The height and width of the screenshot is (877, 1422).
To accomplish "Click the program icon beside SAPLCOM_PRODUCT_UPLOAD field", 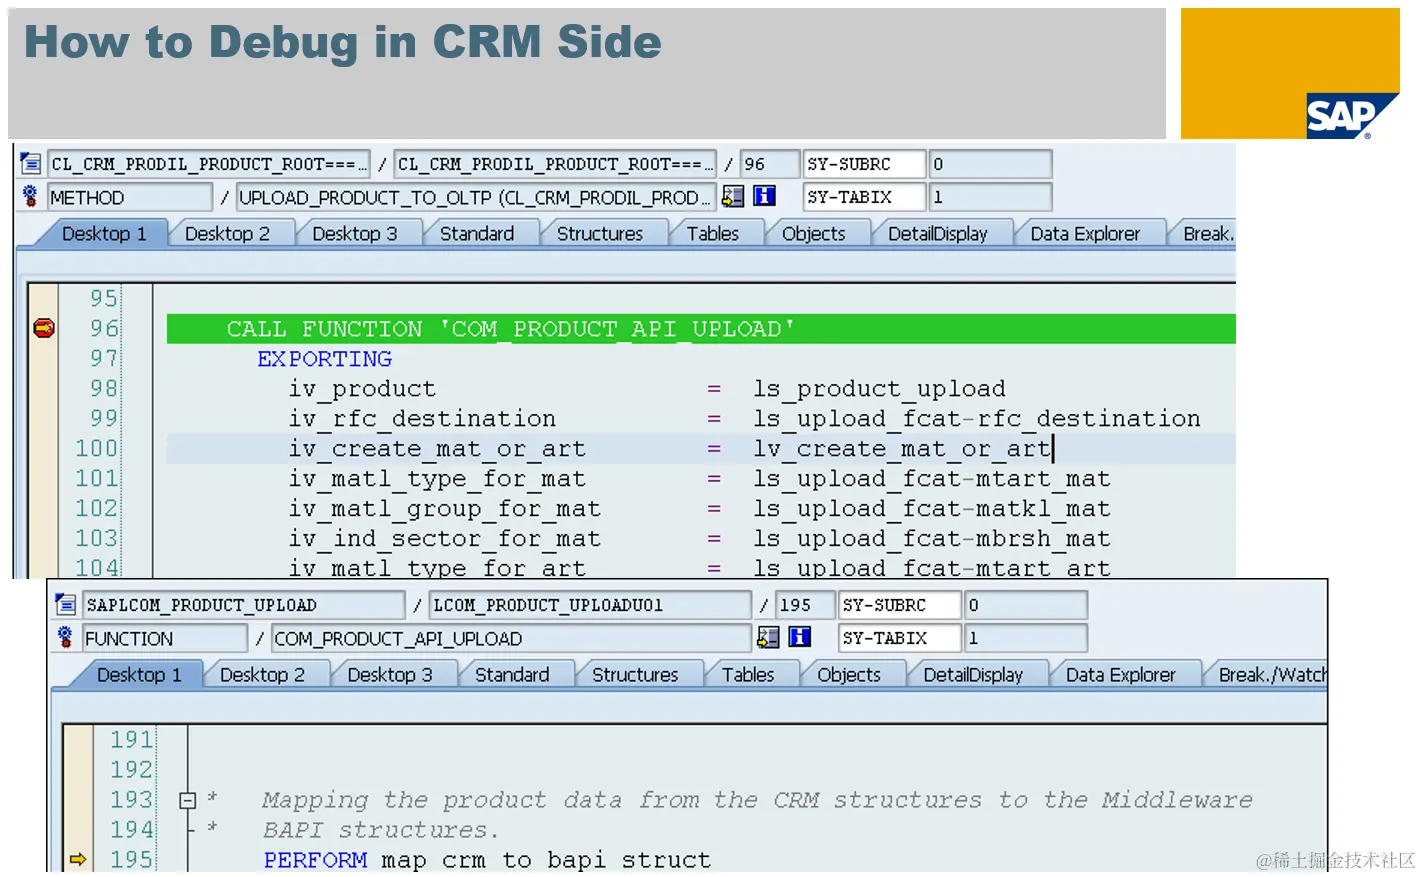I will pos(65,604).
